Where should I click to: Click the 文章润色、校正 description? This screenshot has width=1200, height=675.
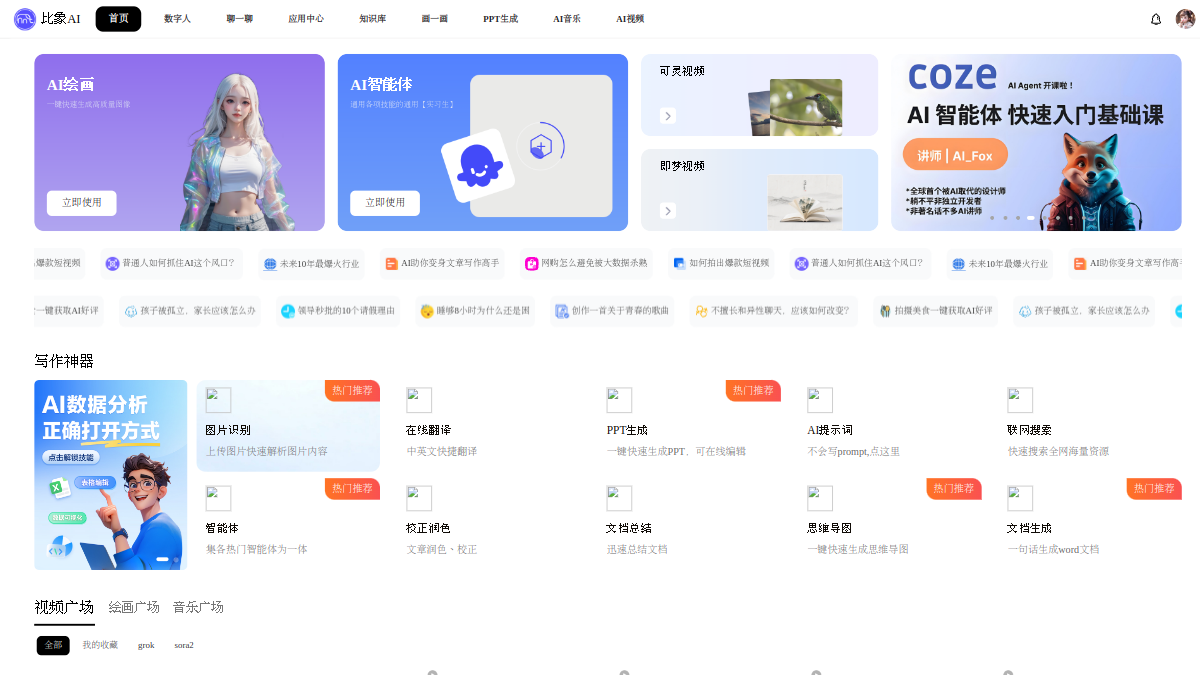(442, 549)
